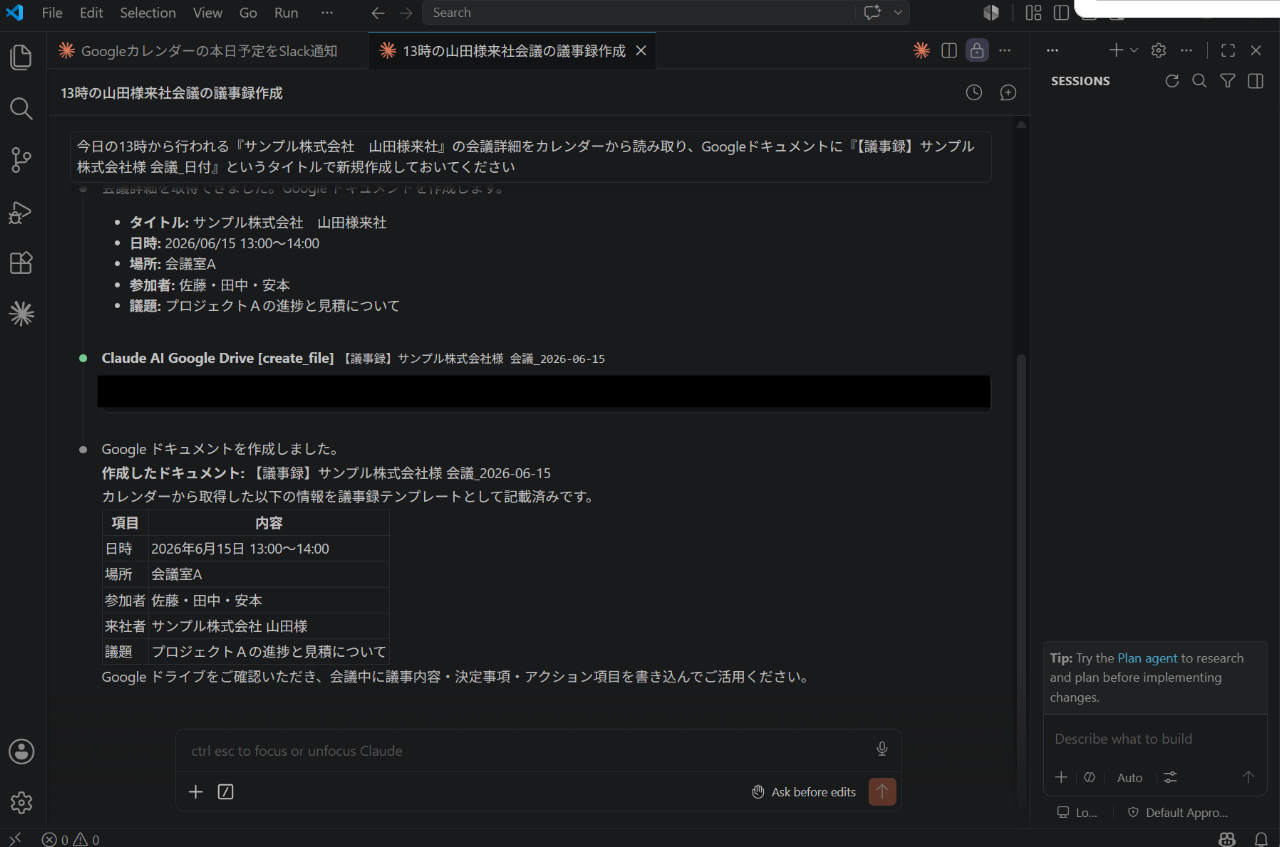Open the File menu

(x=52, y=13)
